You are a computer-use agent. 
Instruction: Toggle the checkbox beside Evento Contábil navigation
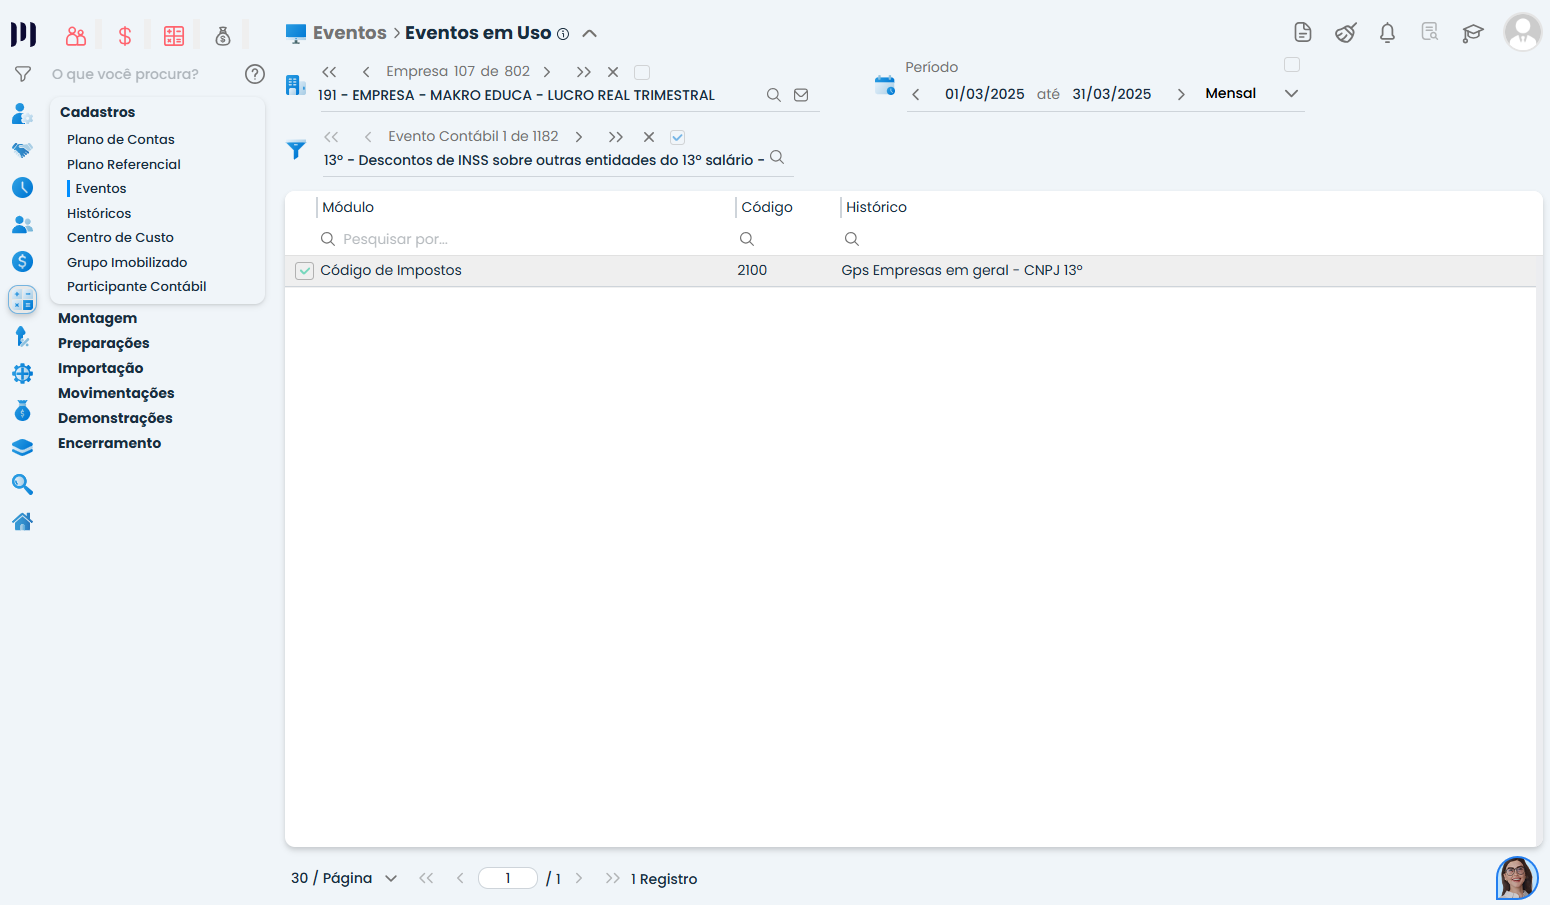[x=678, y=137]
